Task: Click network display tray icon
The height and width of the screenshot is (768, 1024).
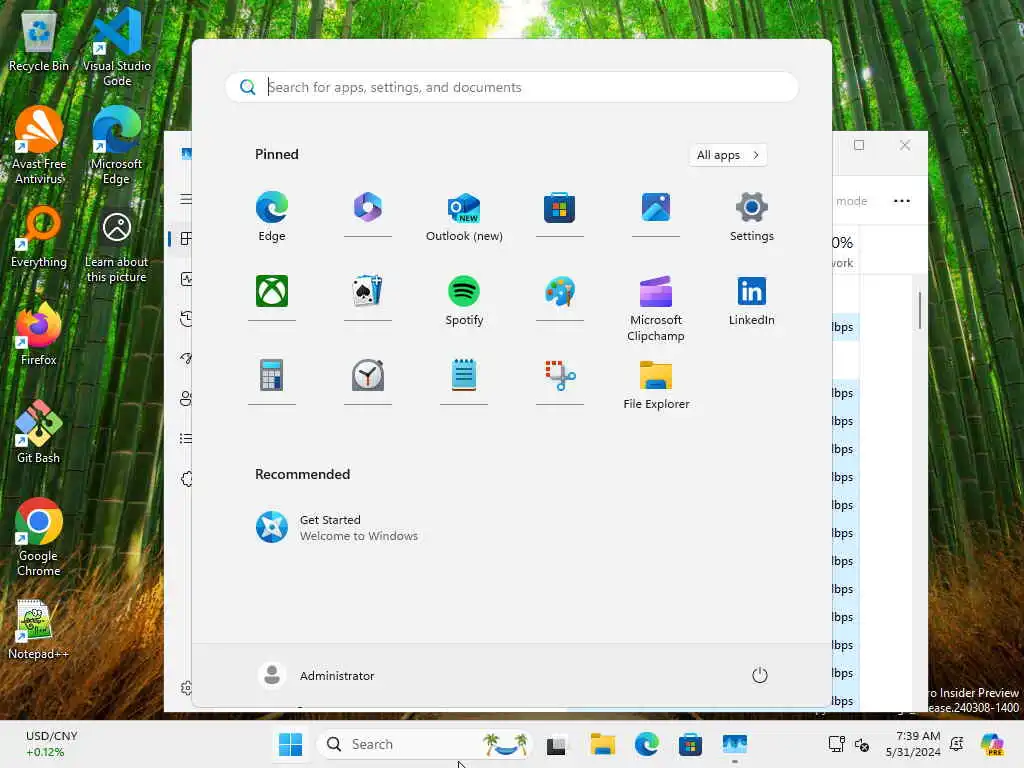Action: point(837,744)
